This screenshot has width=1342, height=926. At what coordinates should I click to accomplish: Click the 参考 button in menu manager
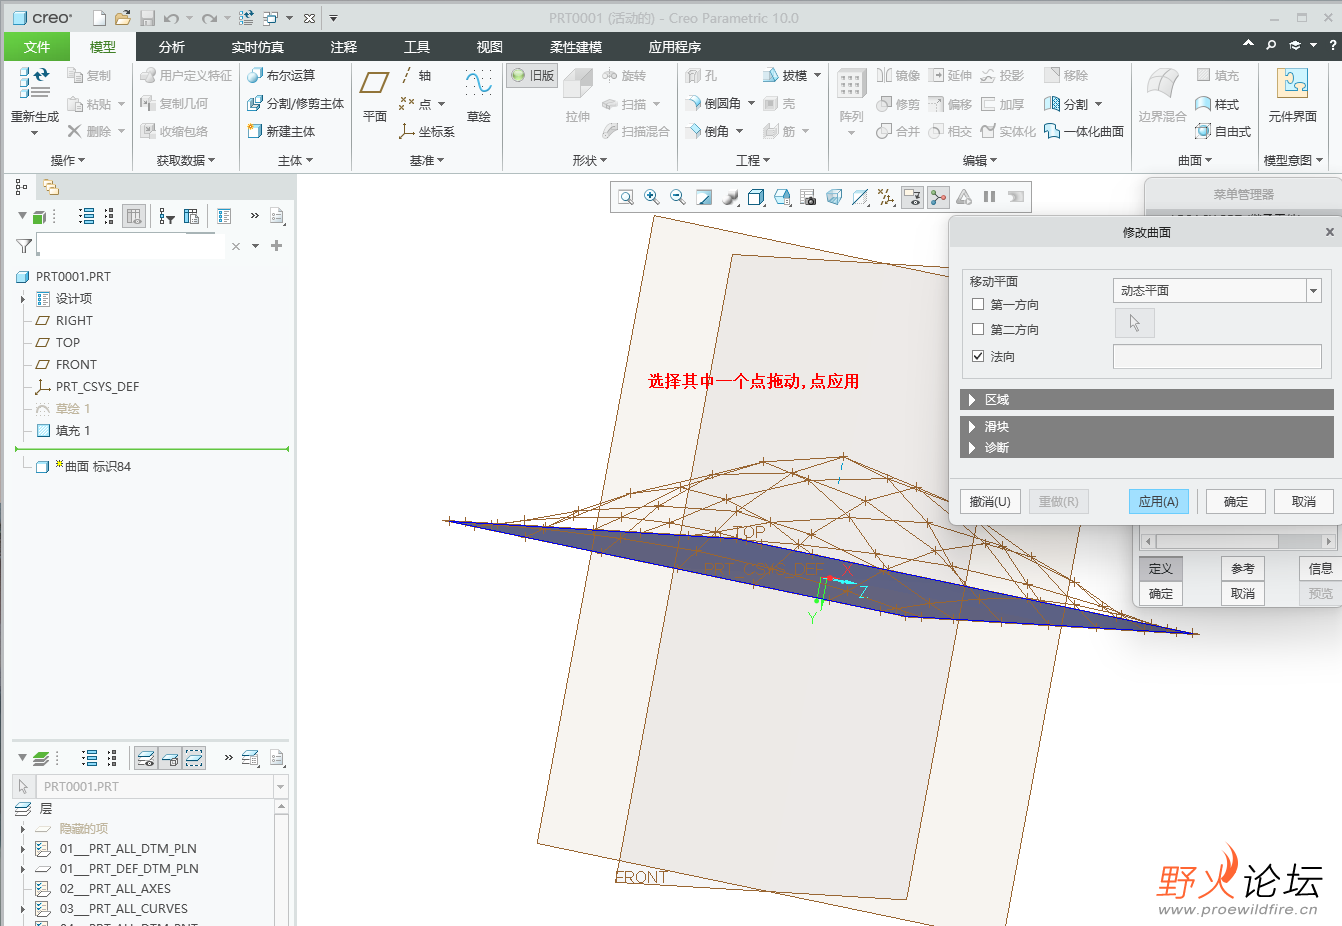[x=1243, y=568]
